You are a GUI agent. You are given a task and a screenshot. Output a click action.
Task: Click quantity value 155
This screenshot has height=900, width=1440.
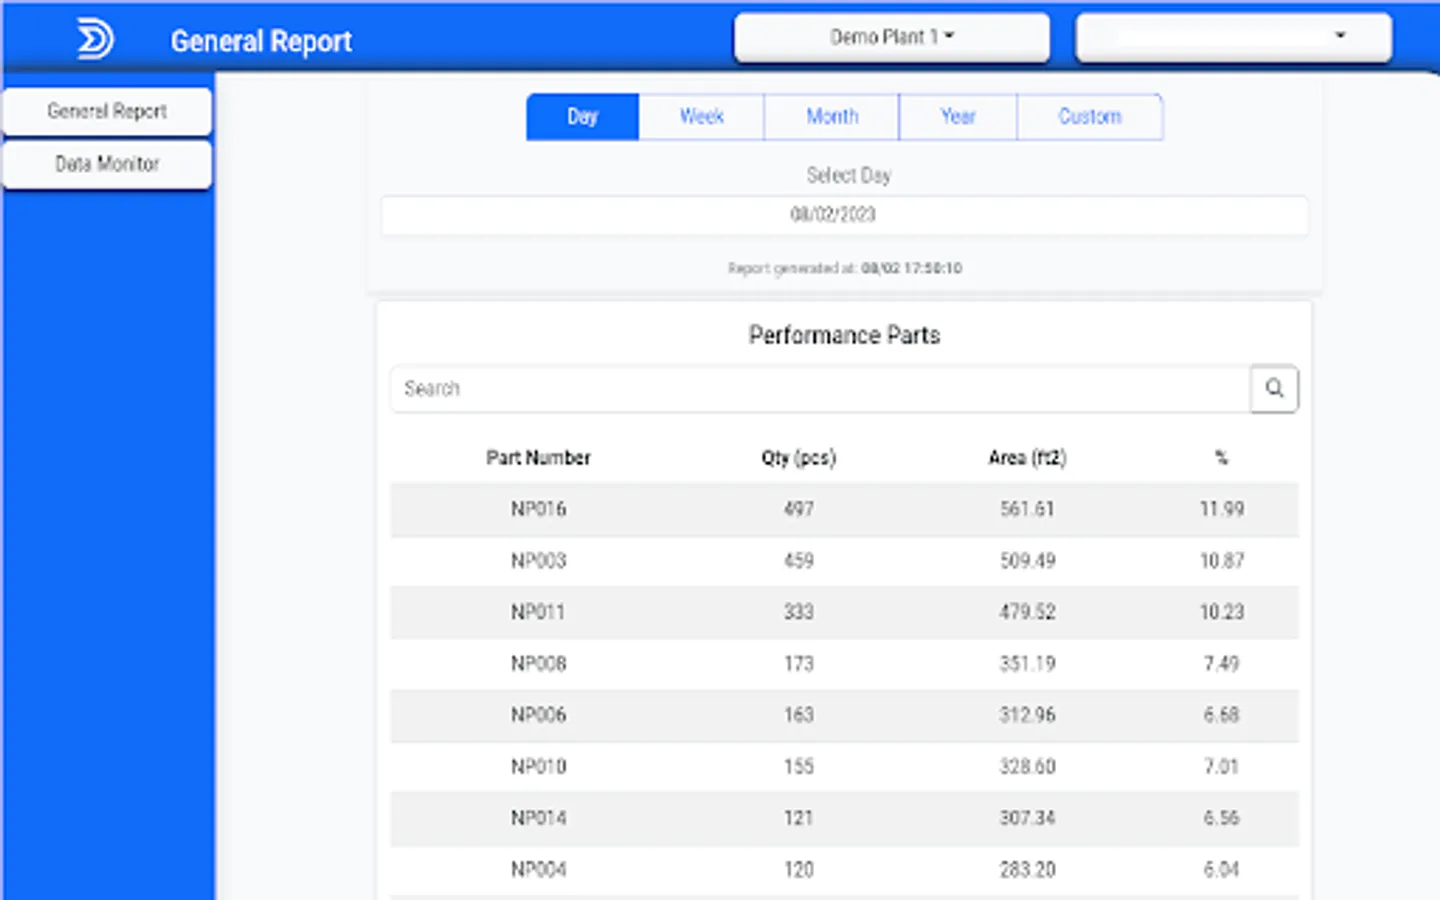click(x=798, y=767)
